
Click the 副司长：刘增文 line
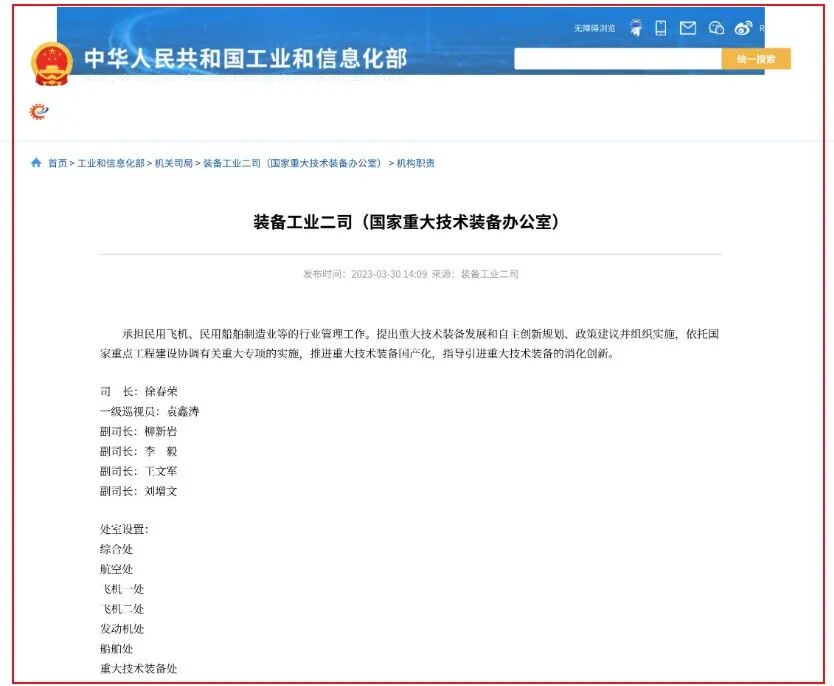click(x=138, y=491)
